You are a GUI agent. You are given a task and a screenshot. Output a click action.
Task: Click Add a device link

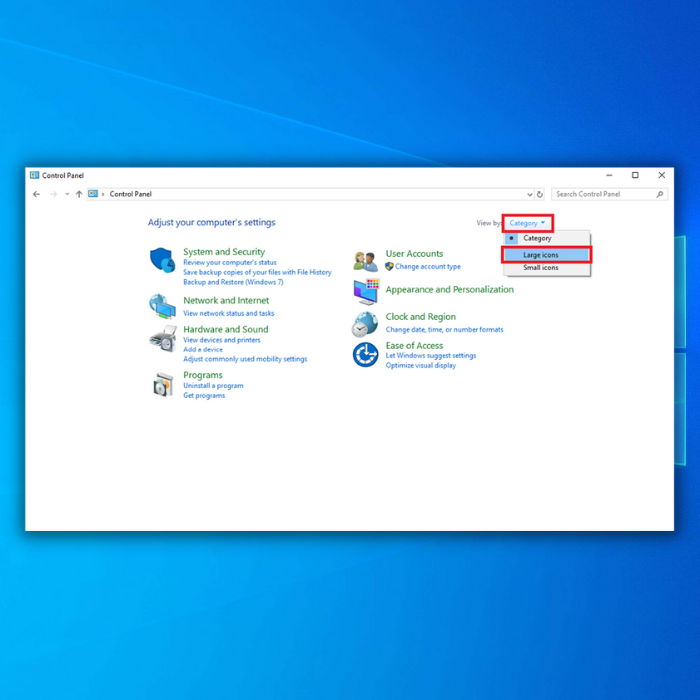203,350
